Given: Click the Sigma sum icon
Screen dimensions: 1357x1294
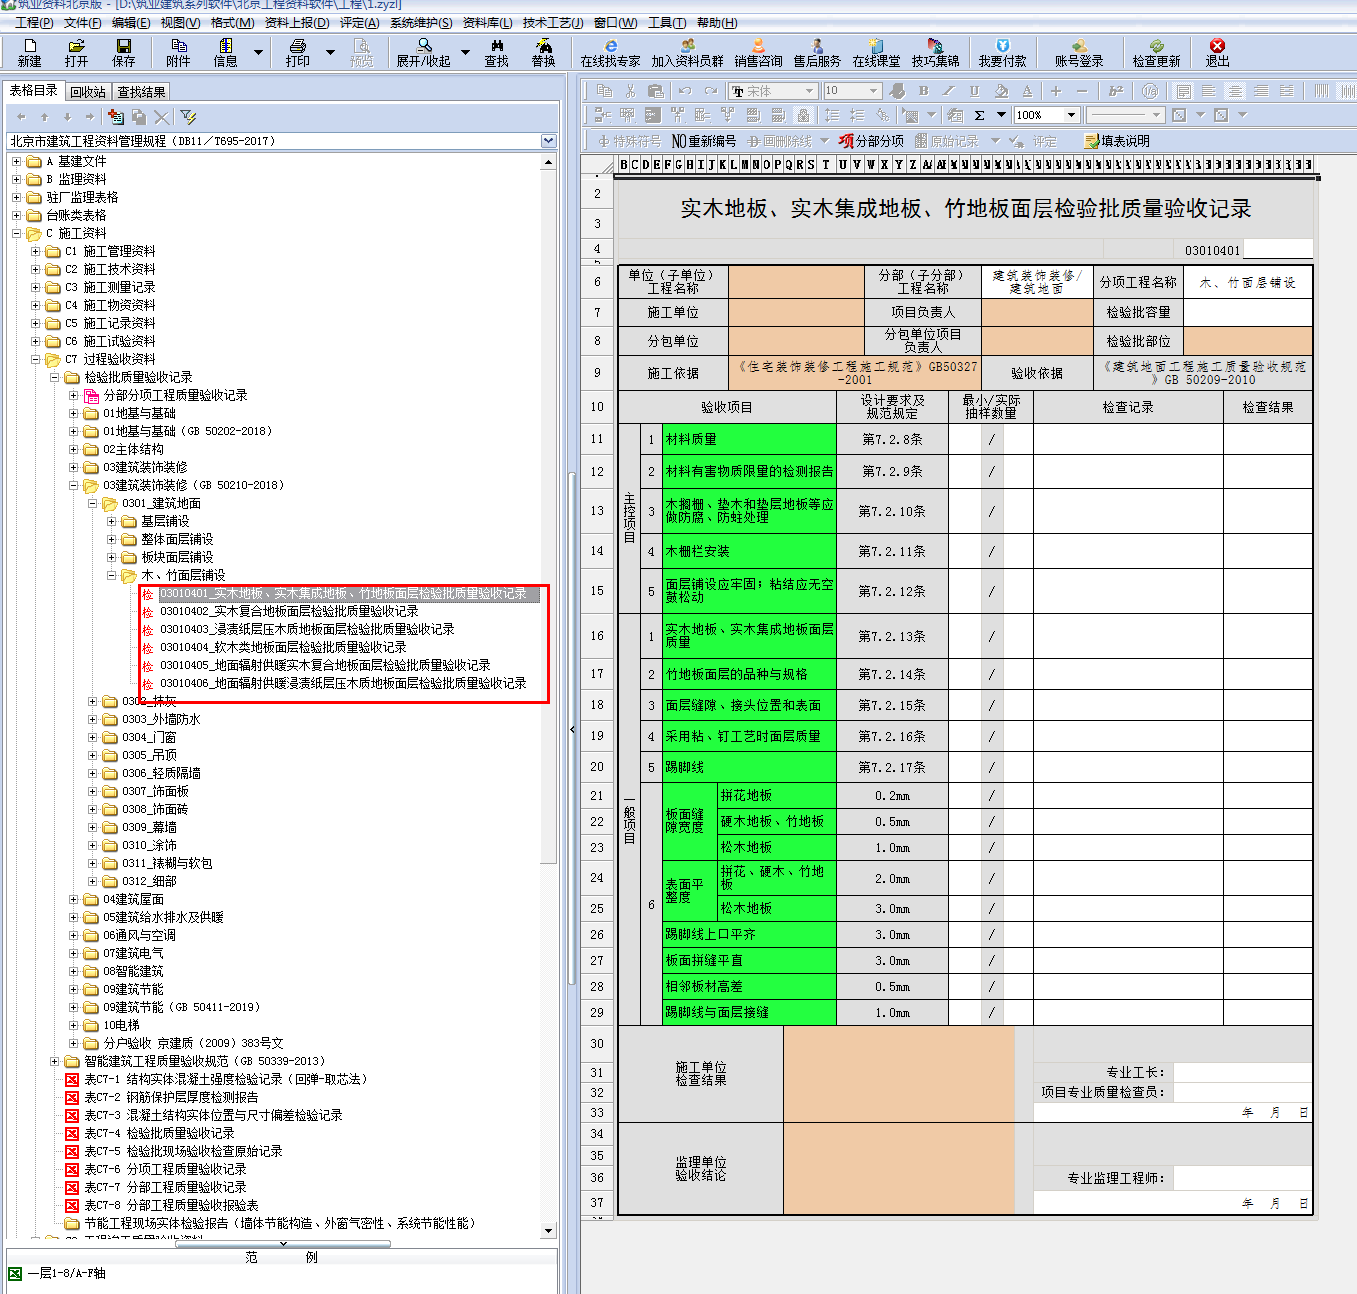Looking at the screenshot, I should [x=979, y=116].
